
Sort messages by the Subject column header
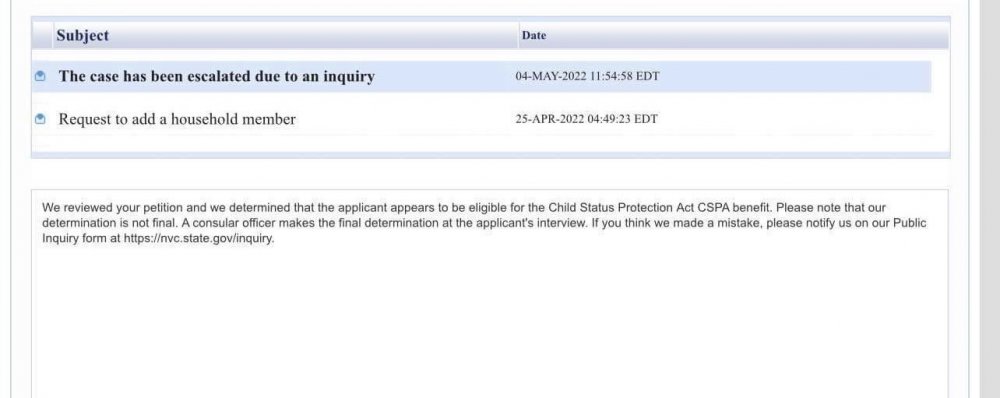click(82, 36)
